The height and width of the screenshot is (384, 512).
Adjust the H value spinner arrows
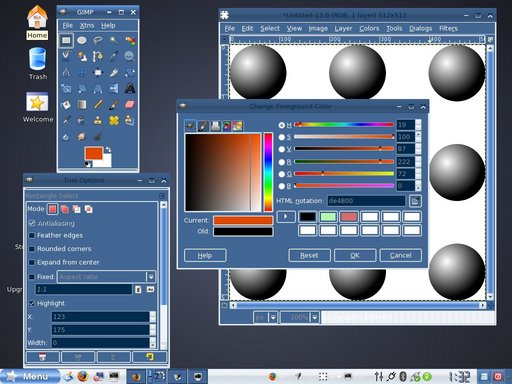click(418, 125)
